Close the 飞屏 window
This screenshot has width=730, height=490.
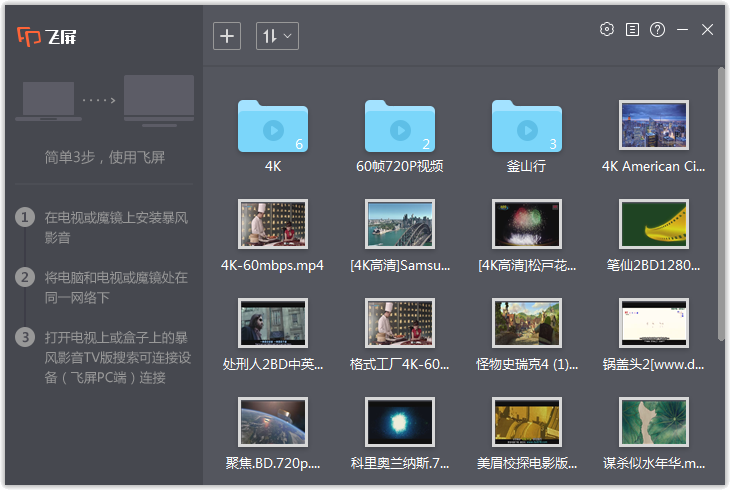pos(707,30)
